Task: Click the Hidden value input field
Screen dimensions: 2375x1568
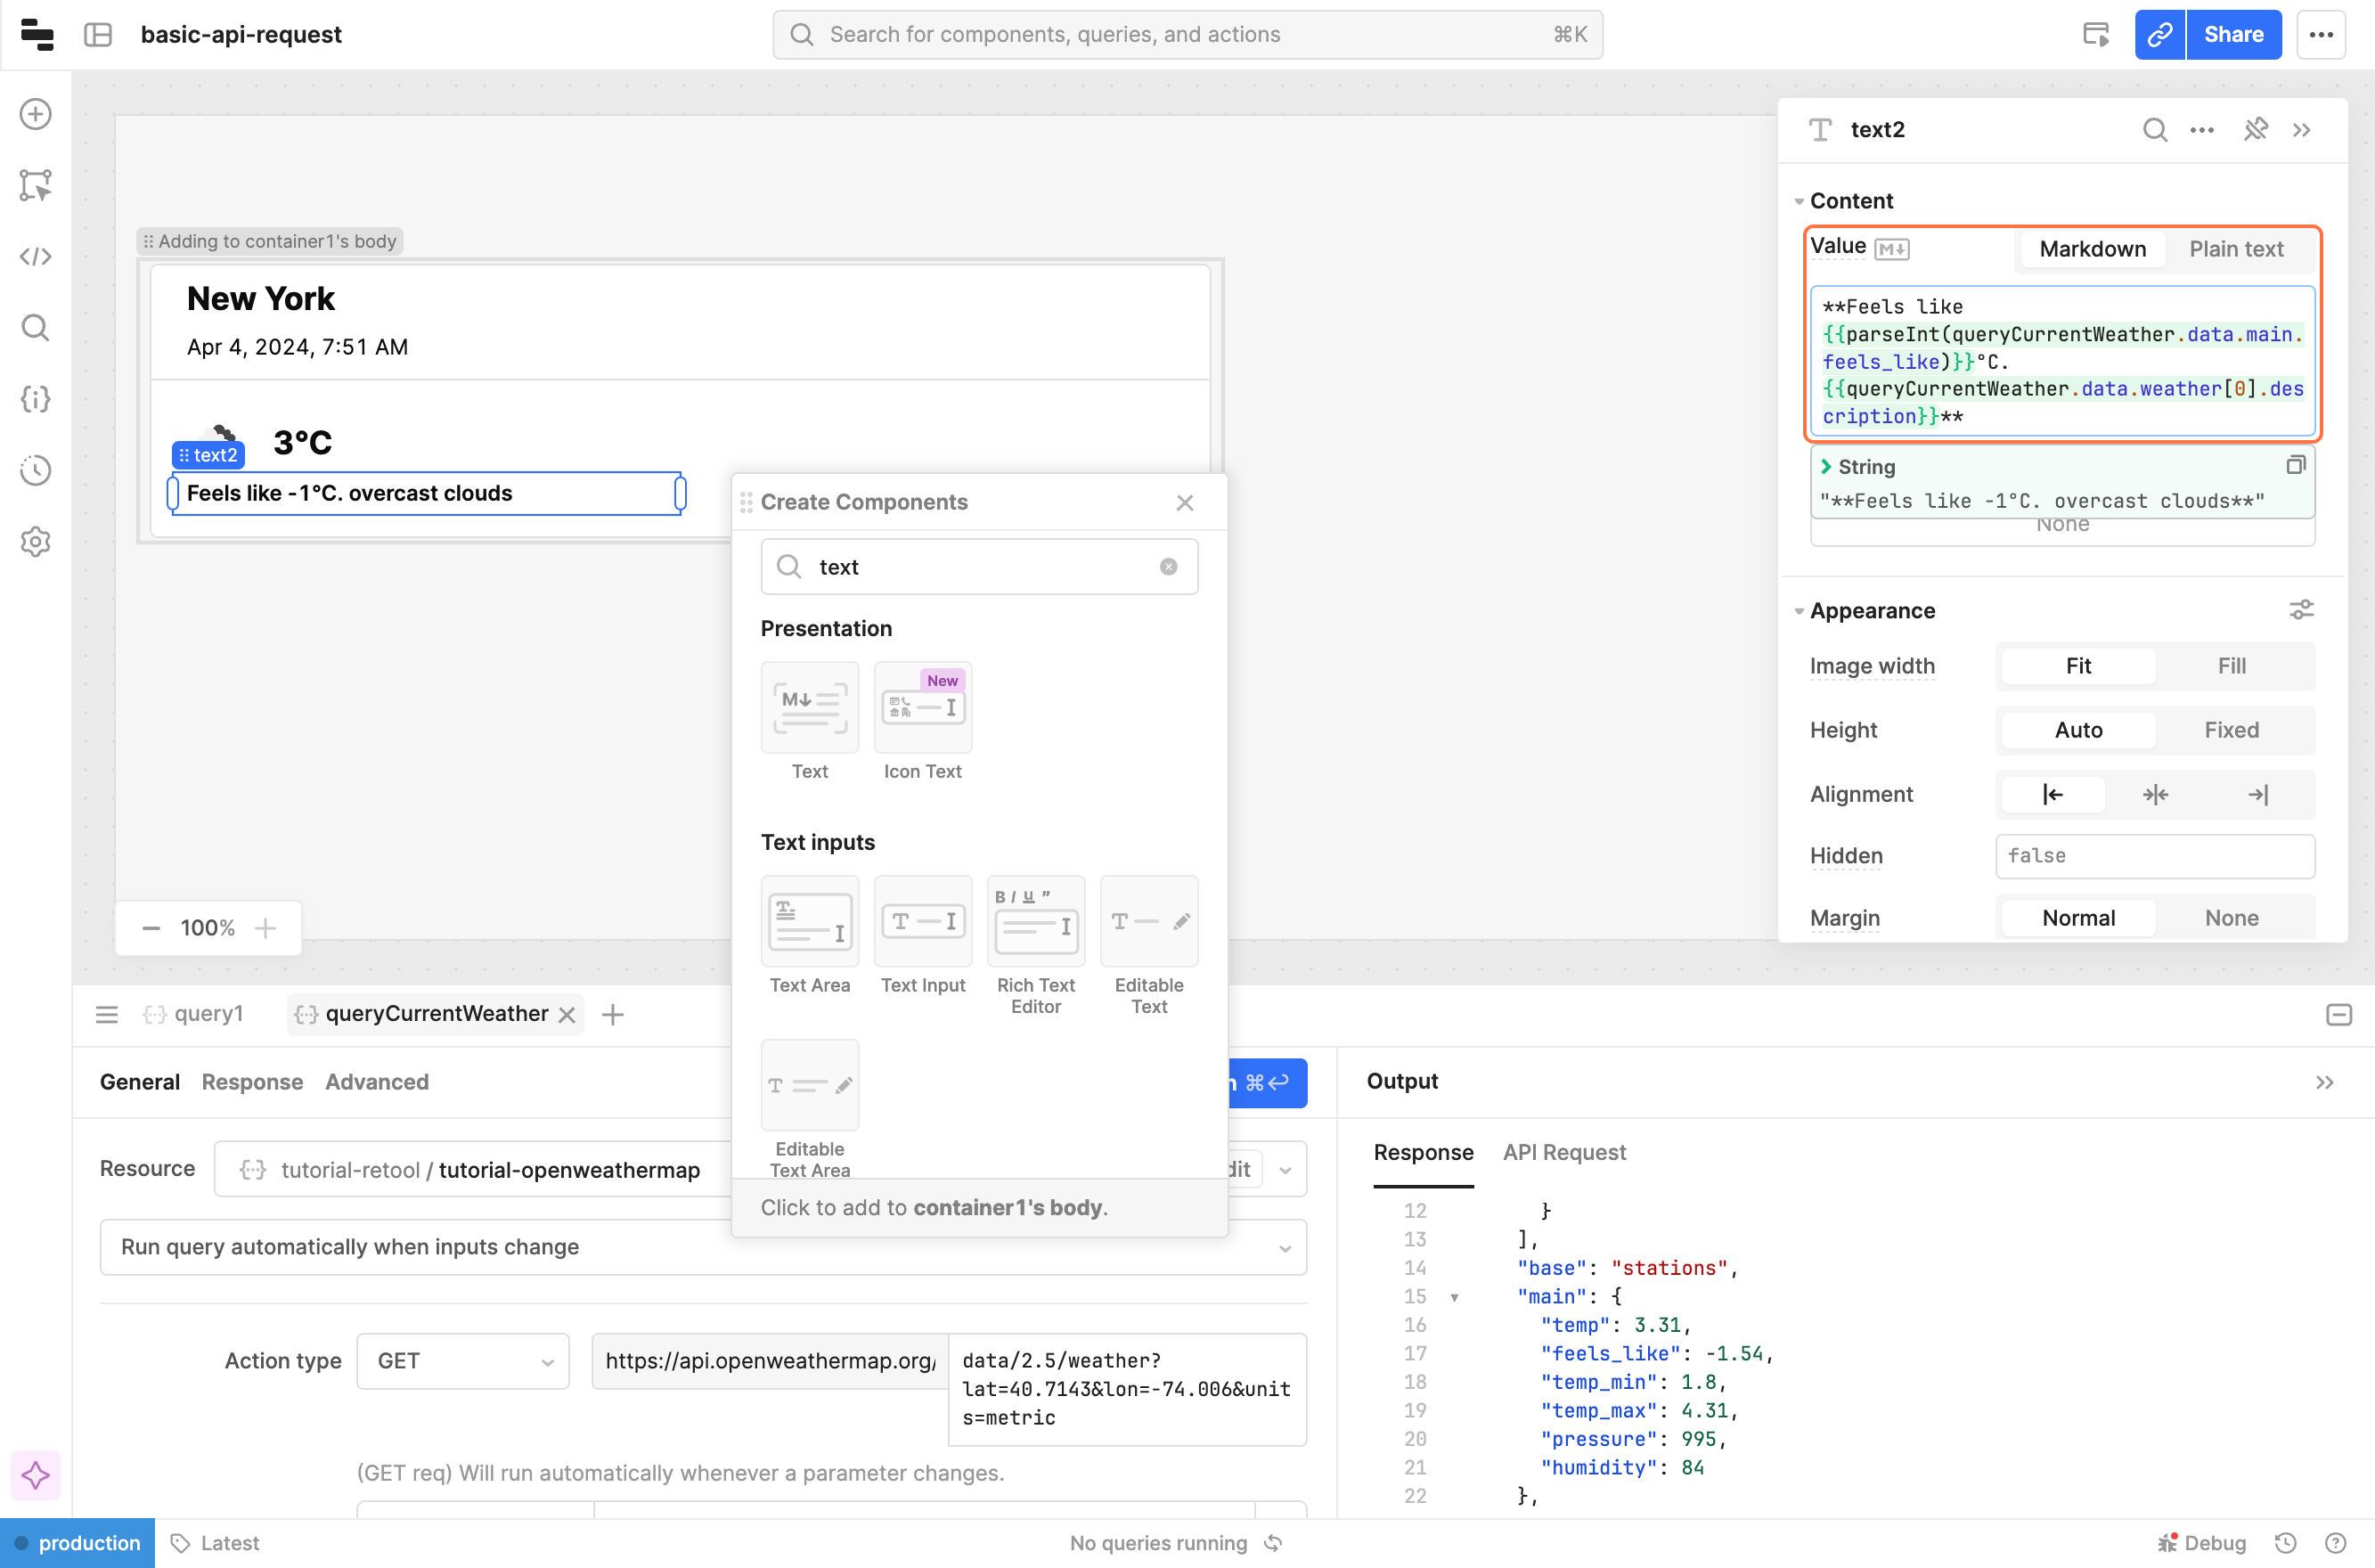Action: 2154,856
